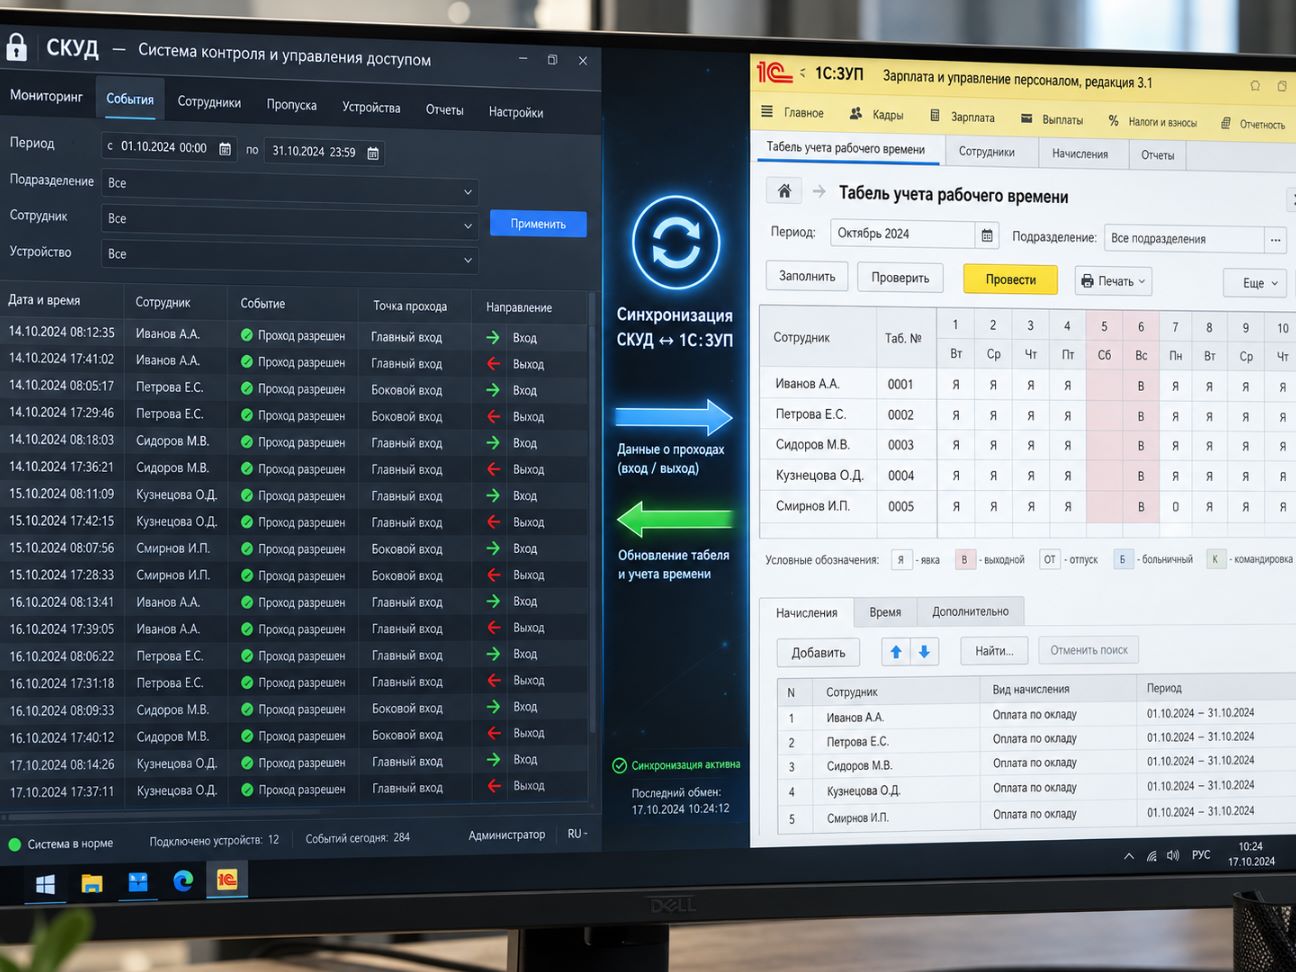Image resolution: width=1296 pixels, height=972 pixels.
Task: Open the Налоги и взносы menu section
Action: 1152,122
